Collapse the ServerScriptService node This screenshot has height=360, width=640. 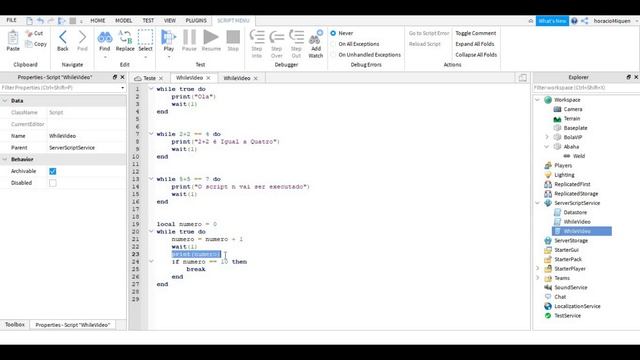(x=537, y=203)
